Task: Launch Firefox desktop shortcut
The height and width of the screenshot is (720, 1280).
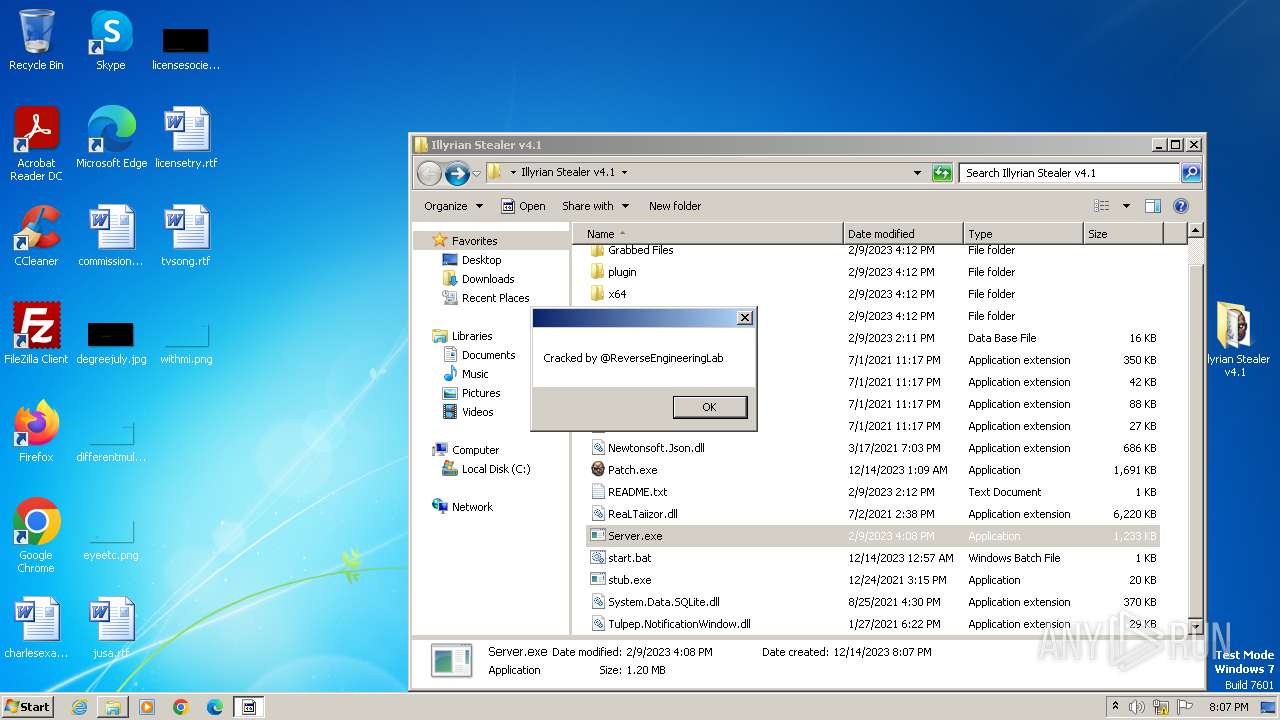Action: 36,432
